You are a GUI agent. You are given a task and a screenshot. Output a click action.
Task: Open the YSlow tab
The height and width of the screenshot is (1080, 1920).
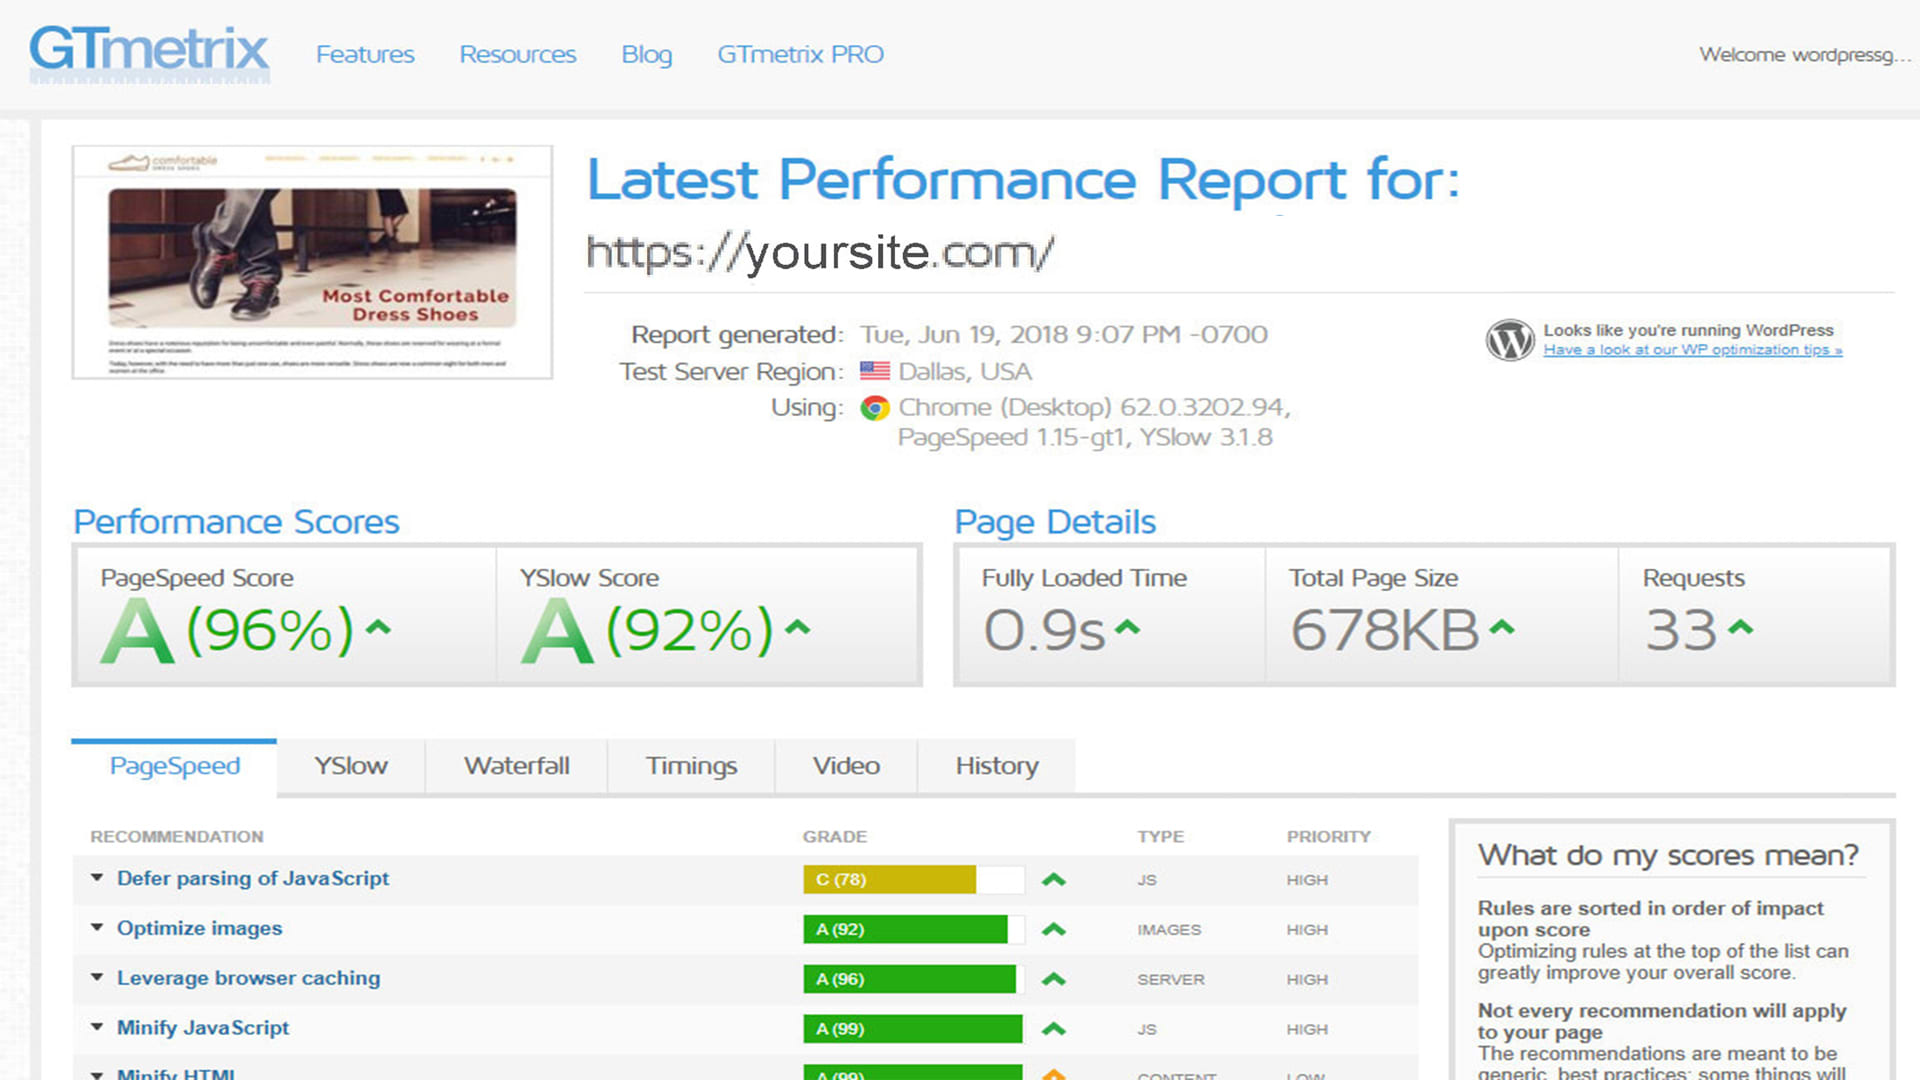click(350, 766)
